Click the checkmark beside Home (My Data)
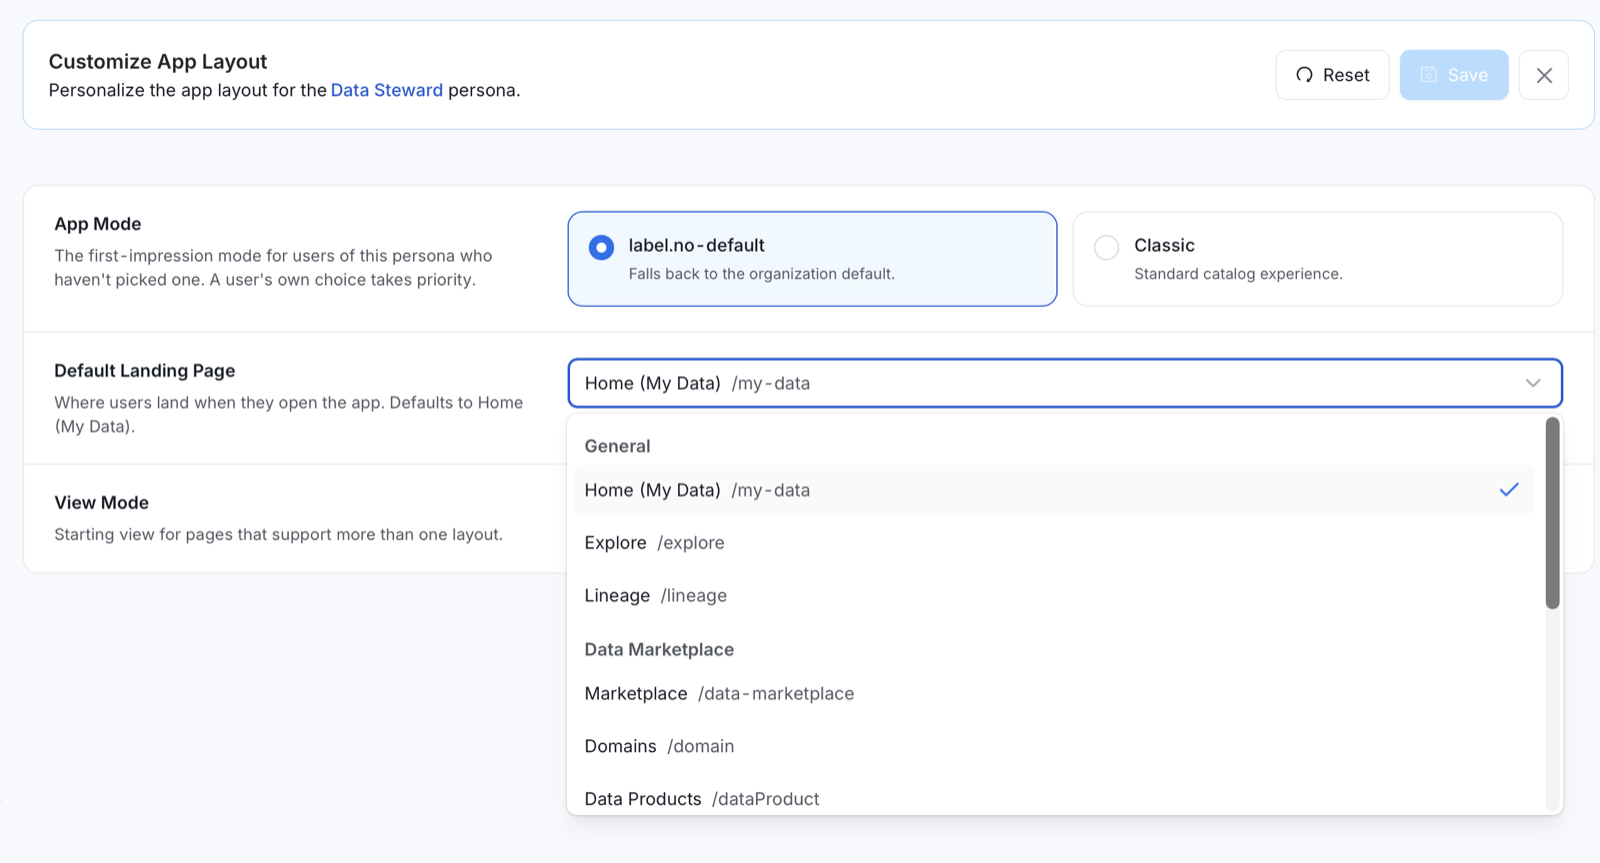The height and width of the screenshot is (863, 1600). (x=1509, y=490)
